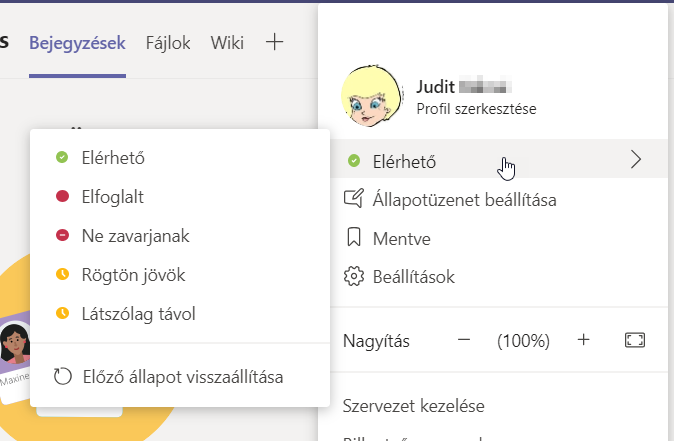Switch to the Fájlok tab
This screenshot has height=441, width=674.
(168, 43)
